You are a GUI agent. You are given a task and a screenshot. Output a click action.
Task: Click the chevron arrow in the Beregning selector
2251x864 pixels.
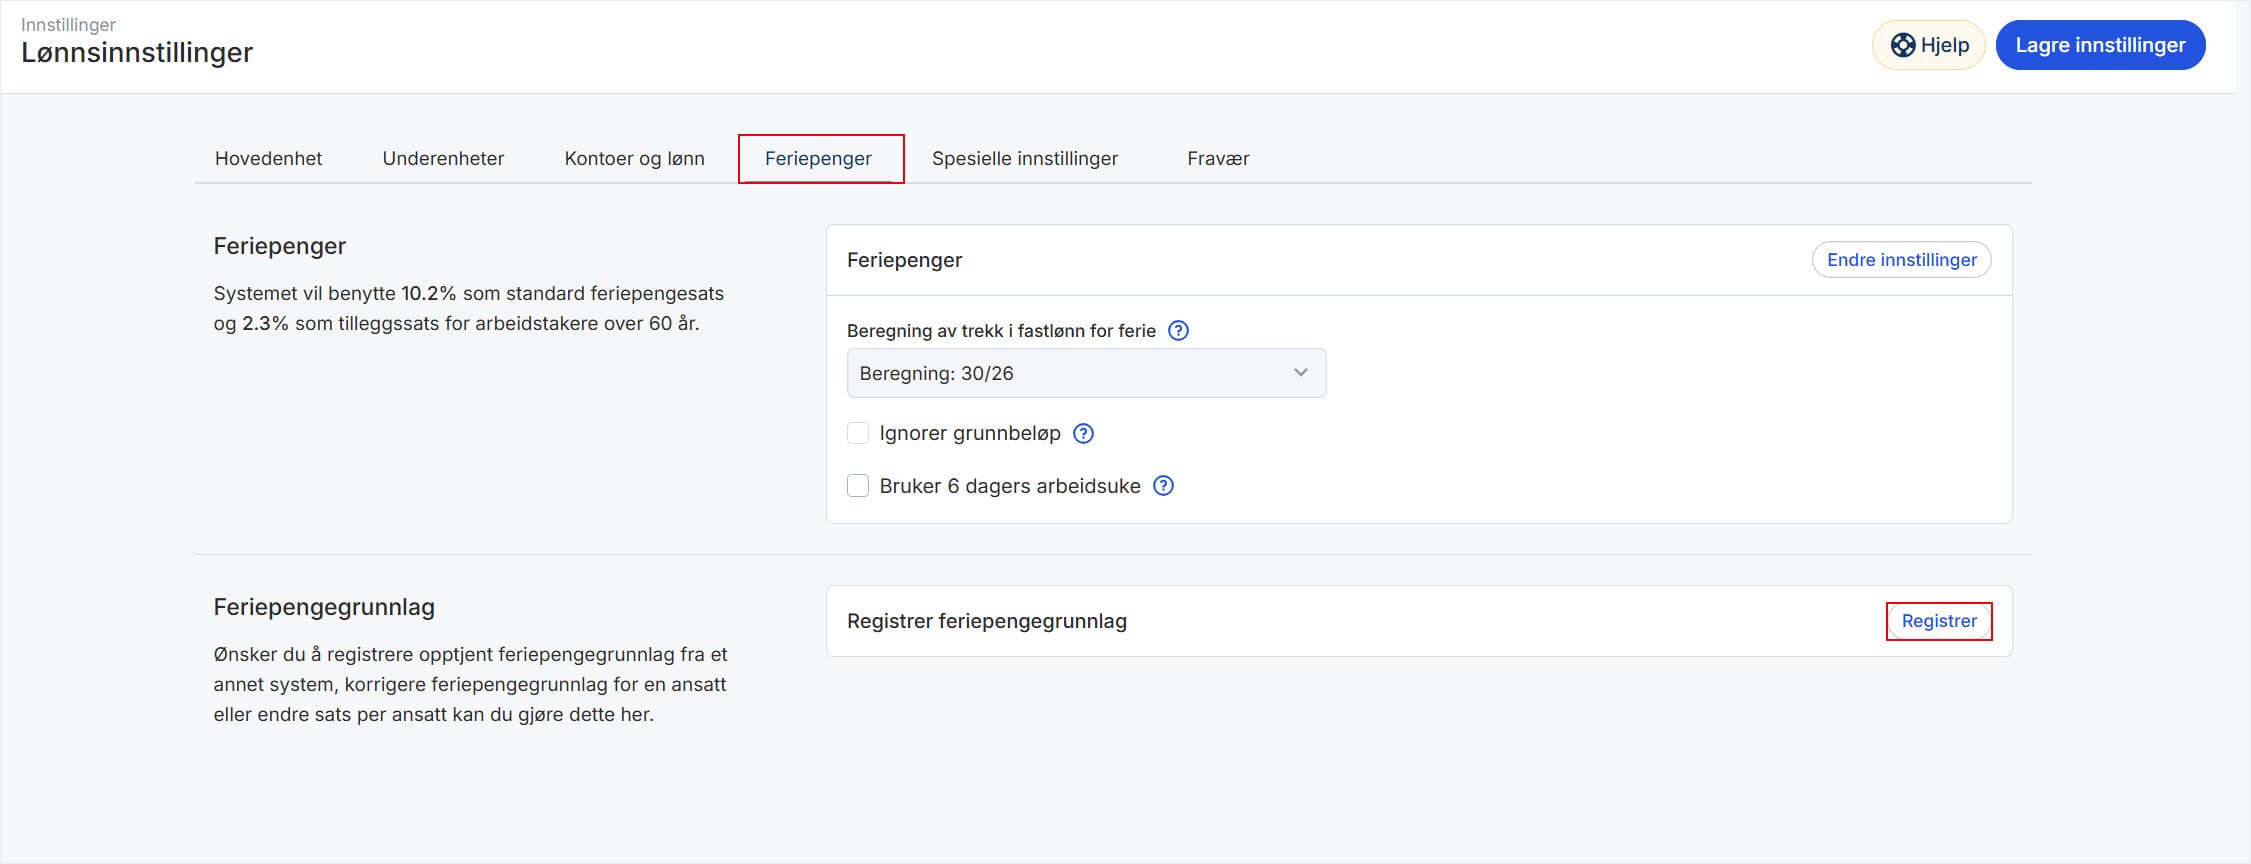coord(1300,373)
